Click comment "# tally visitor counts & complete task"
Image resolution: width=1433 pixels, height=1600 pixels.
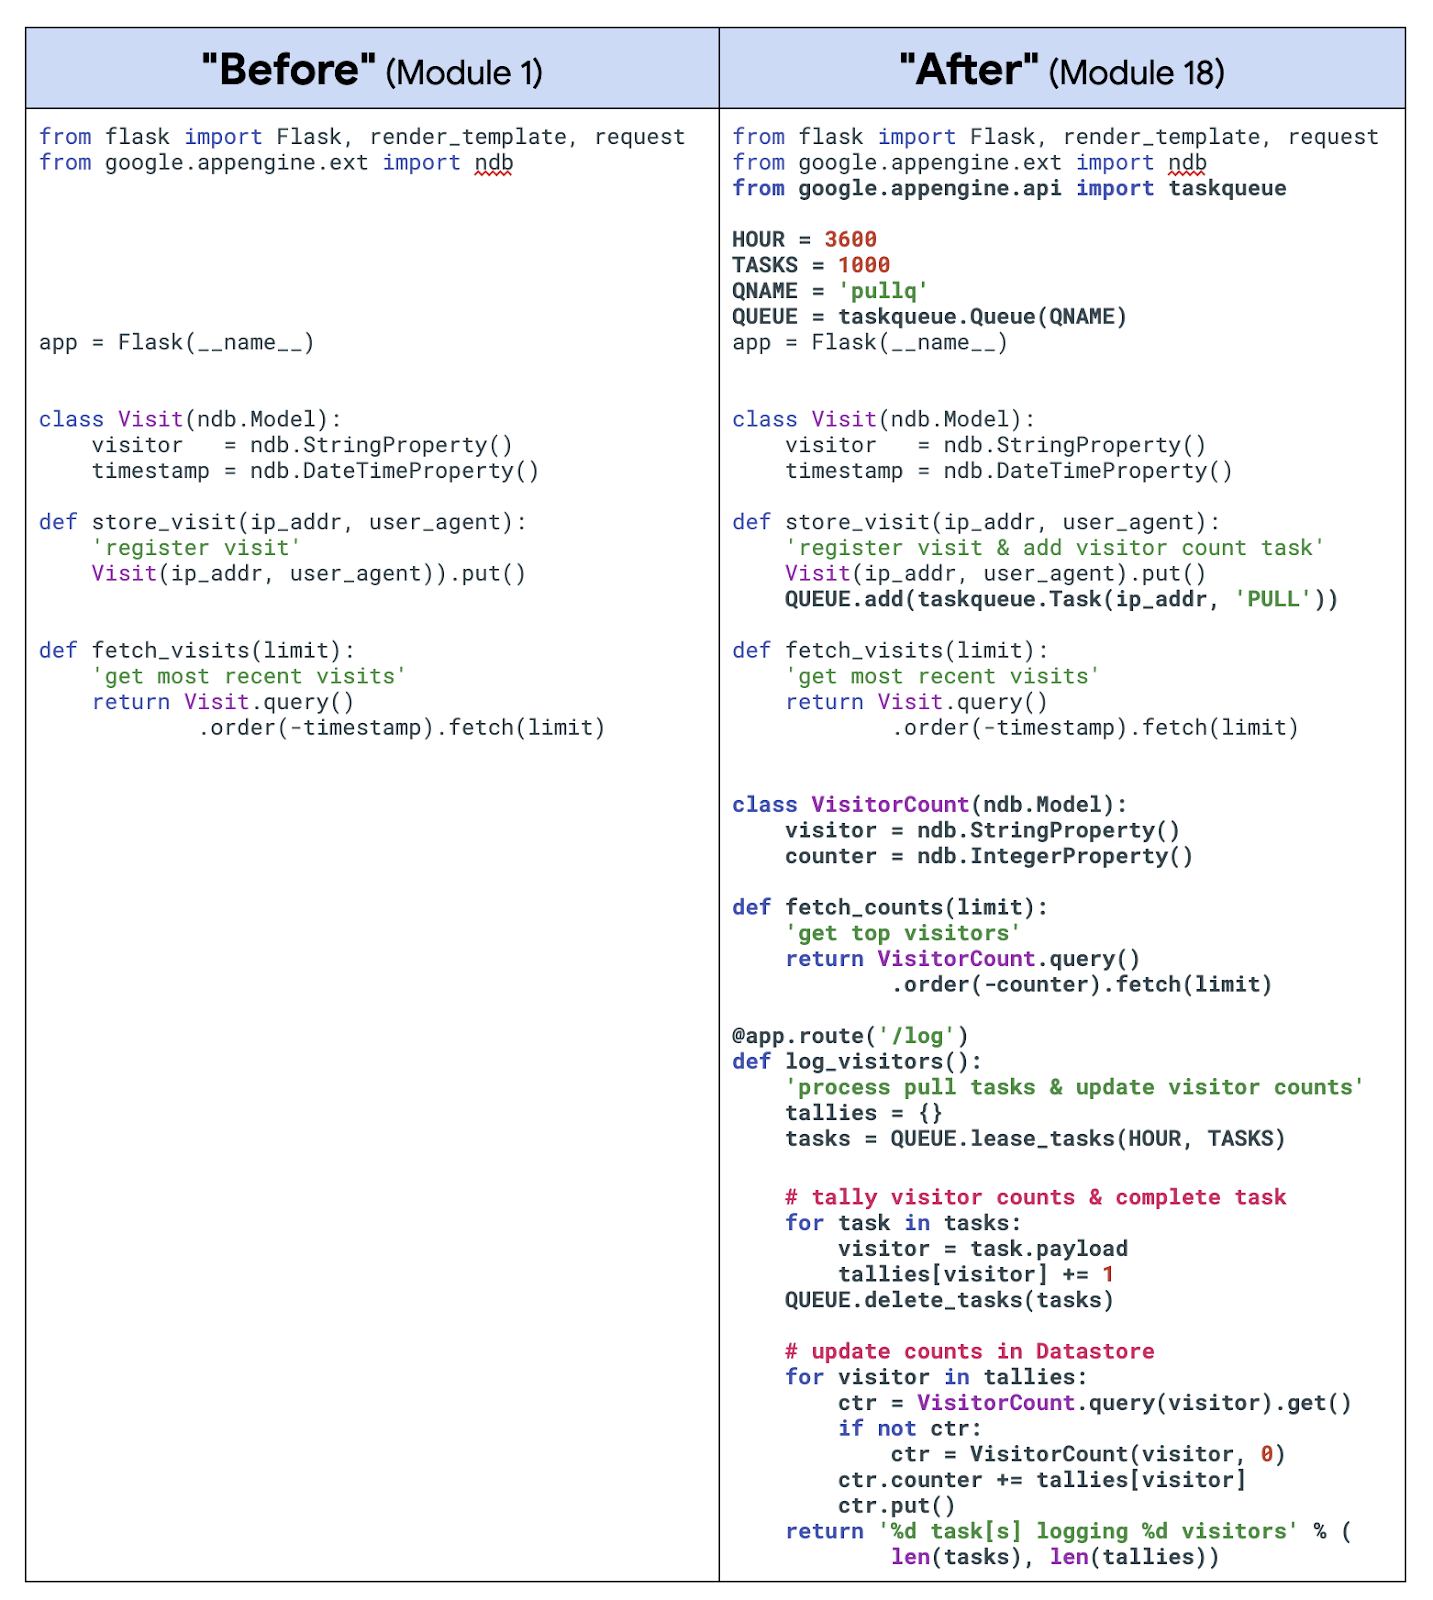[x=1035, y=1197]
